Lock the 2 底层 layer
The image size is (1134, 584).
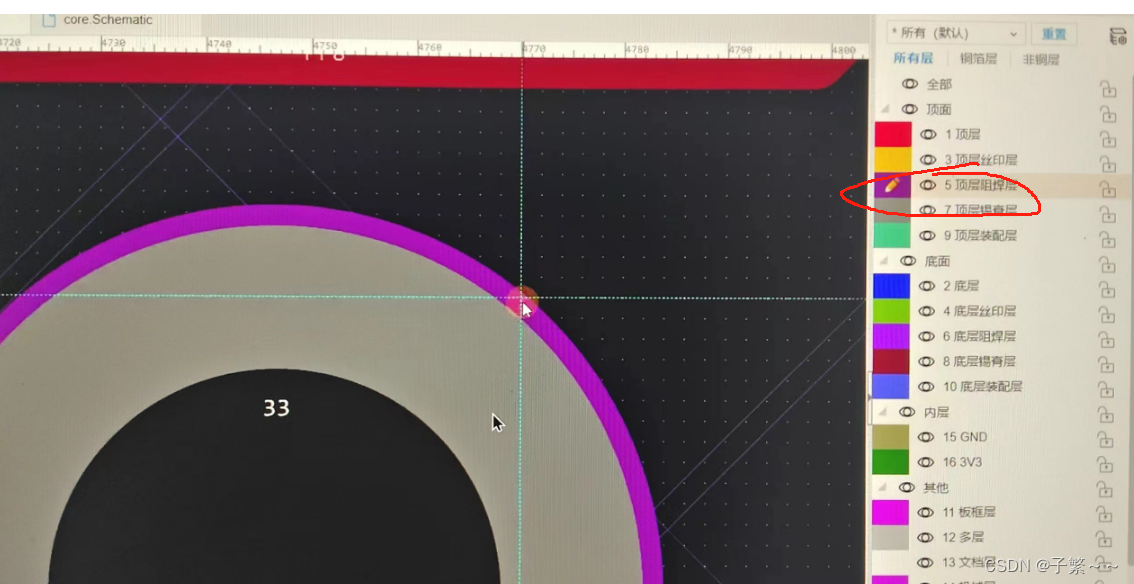point(1107,290)
